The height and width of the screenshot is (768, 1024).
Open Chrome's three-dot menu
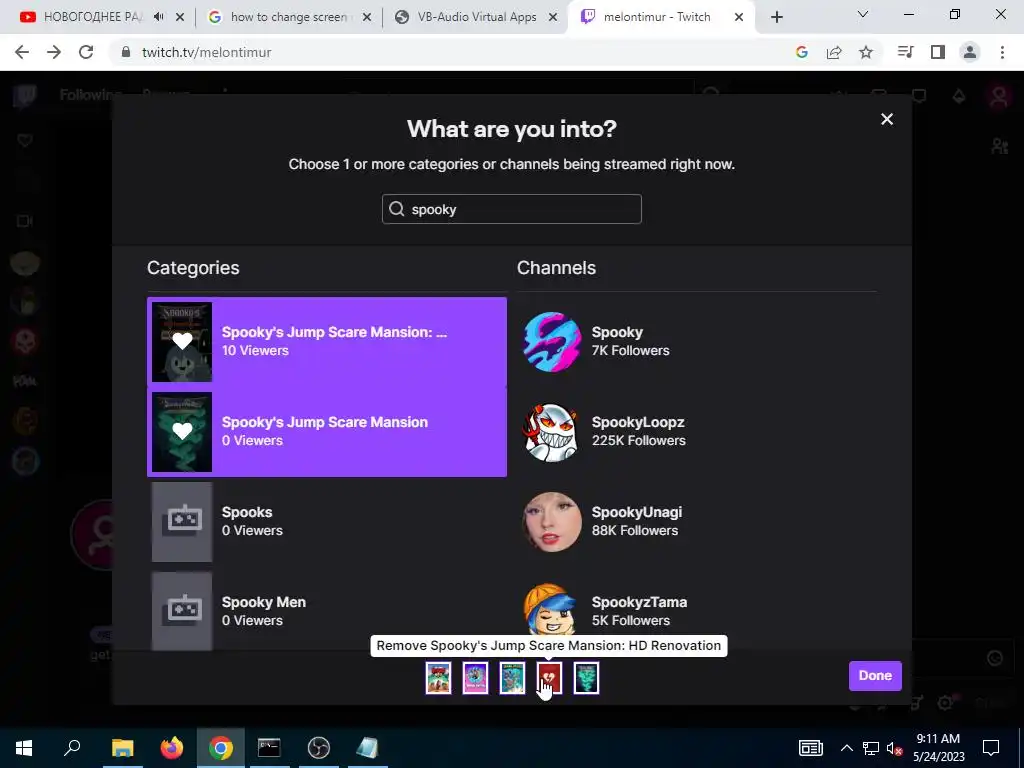tap(1002, 52)
